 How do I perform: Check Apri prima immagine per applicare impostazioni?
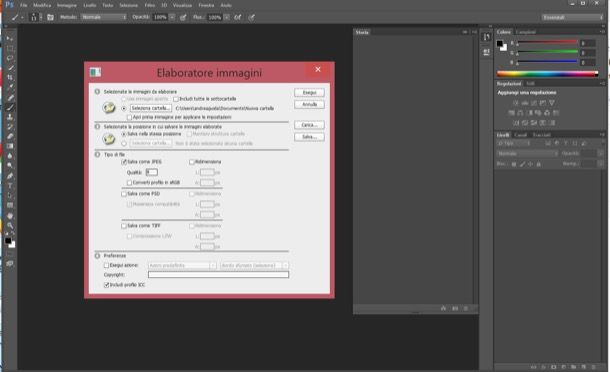point(130,117)
